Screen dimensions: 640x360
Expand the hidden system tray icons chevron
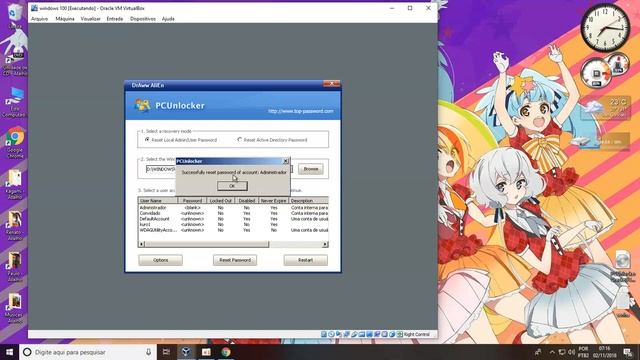(x=552, y=352)
